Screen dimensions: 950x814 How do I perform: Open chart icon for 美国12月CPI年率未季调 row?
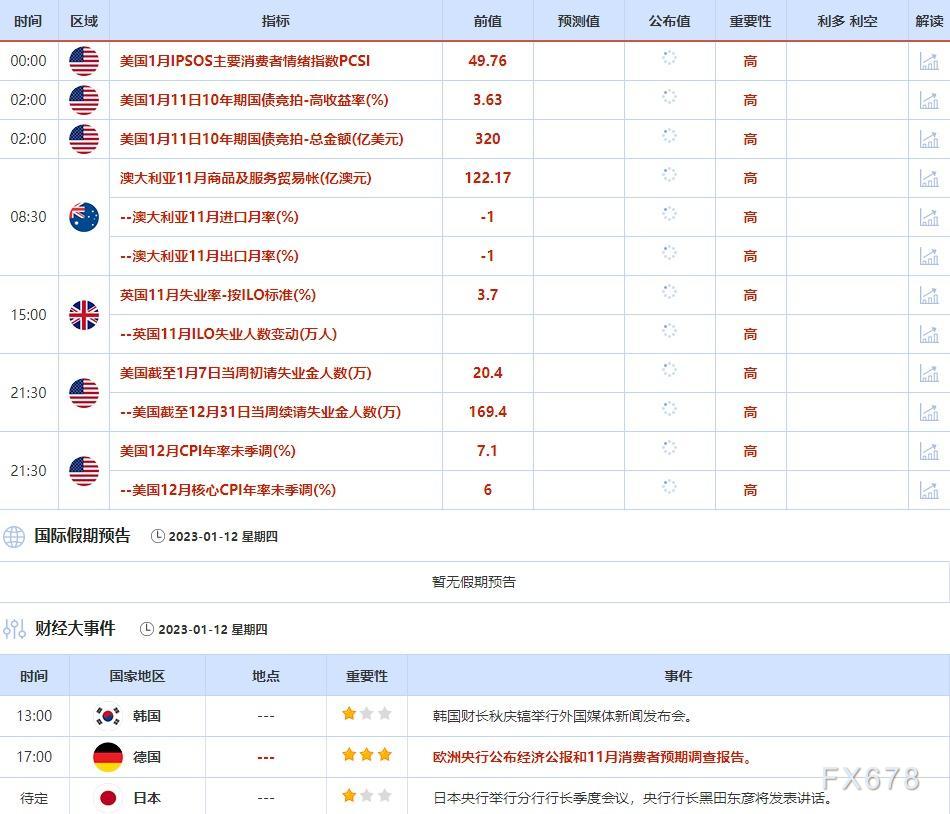coord(929,451)
